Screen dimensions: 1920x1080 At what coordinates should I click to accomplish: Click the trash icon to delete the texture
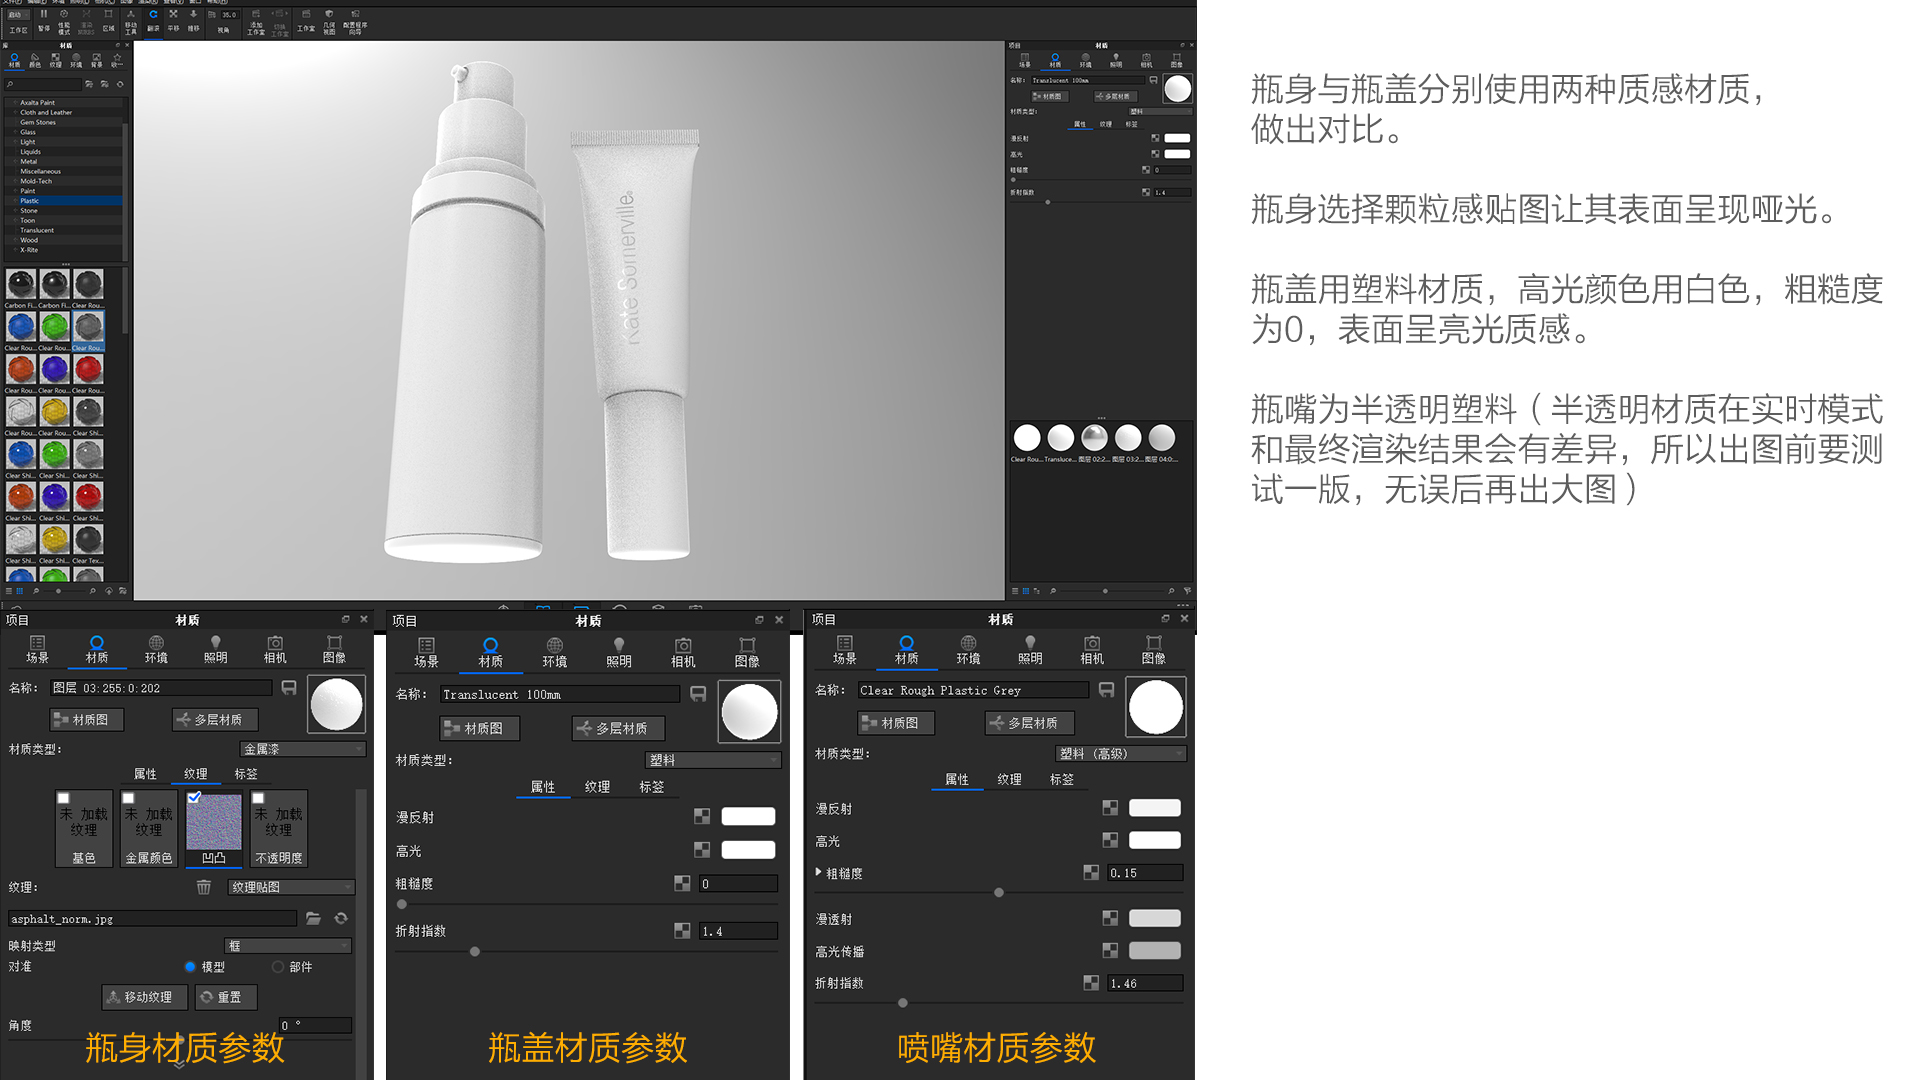point(204,886)
